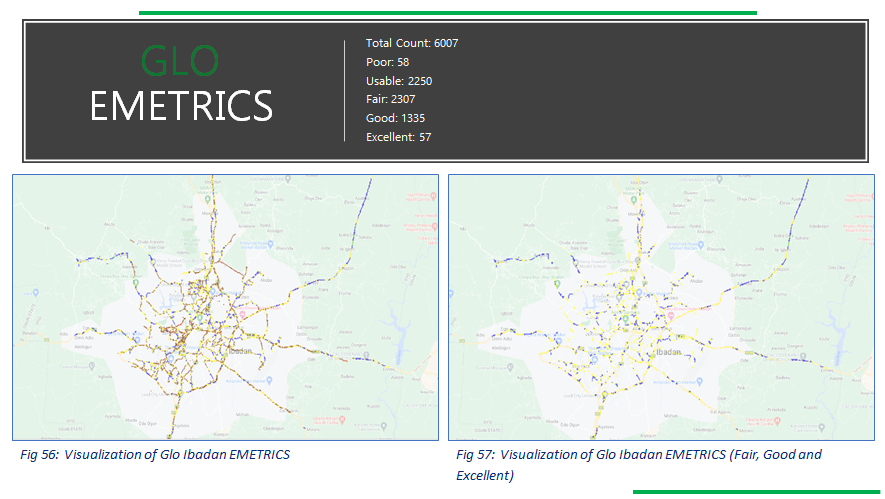Select the "Excellent: 57" statistic
This screenshot has width=885, height=499.
(398, 137)
